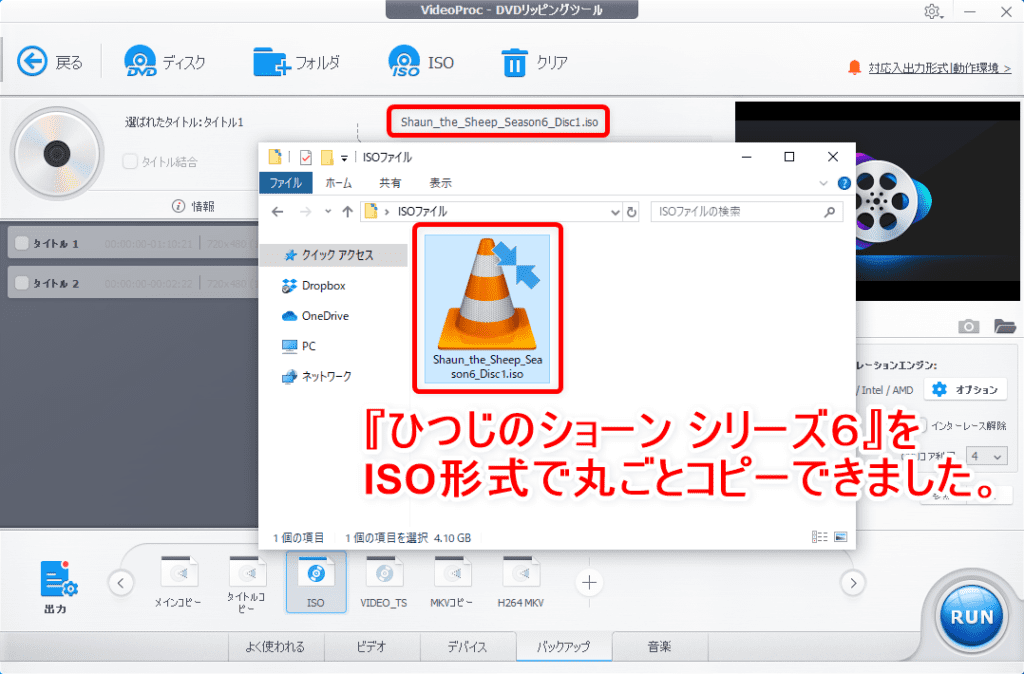
Task: Expand the Explorer ribbon chevron
Action: (823, 183)
